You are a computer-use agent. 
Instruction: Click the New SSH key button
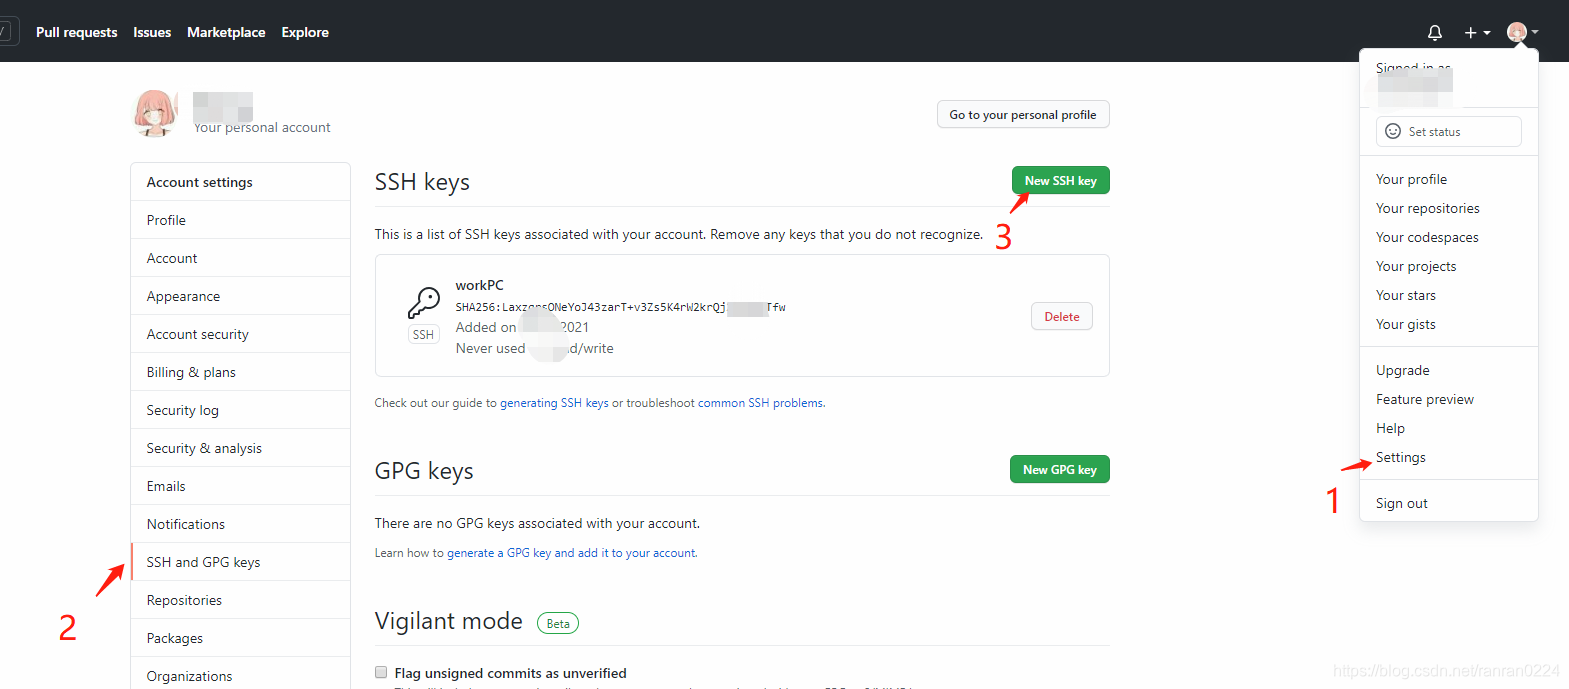[1061, 181]
